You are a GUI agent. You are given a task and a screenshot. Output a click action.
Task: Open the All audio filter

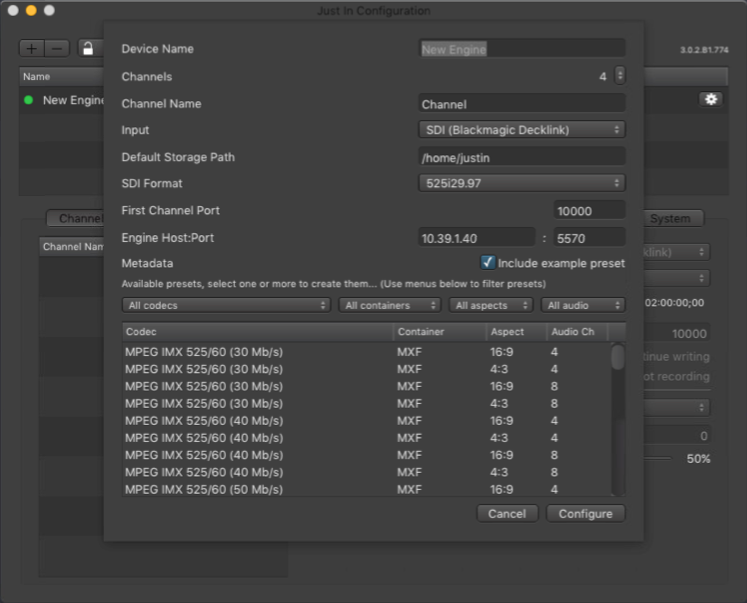583,305
